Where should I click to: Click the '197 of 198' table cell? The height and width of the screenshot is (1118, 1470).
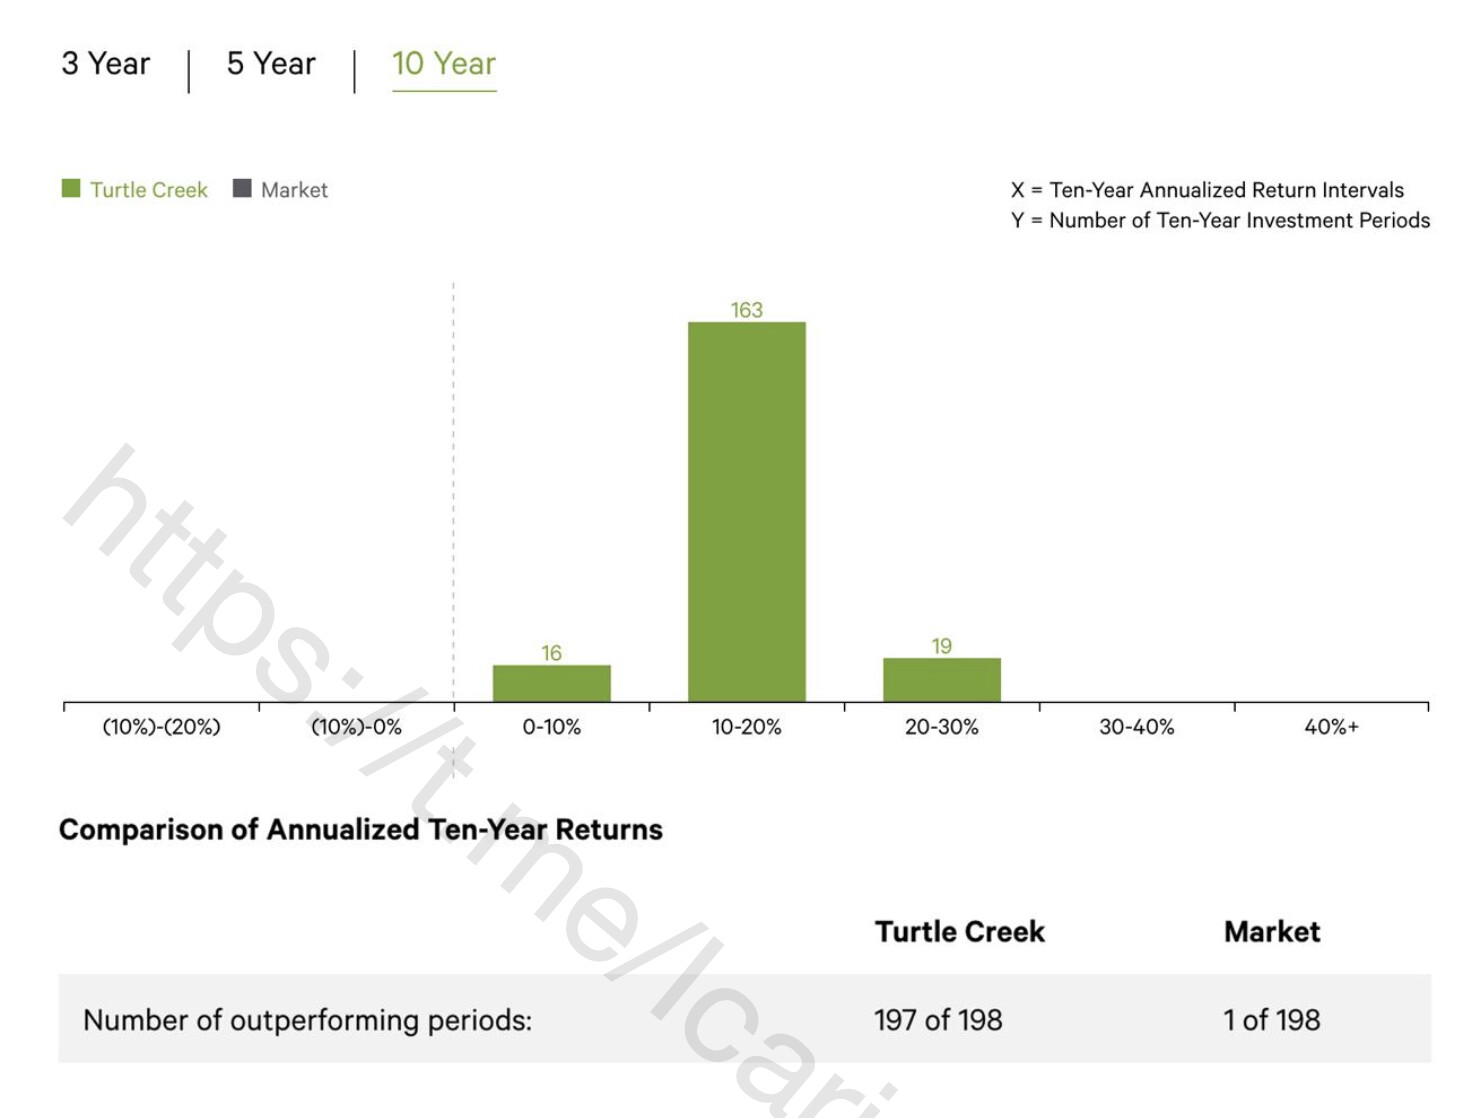938,1020
